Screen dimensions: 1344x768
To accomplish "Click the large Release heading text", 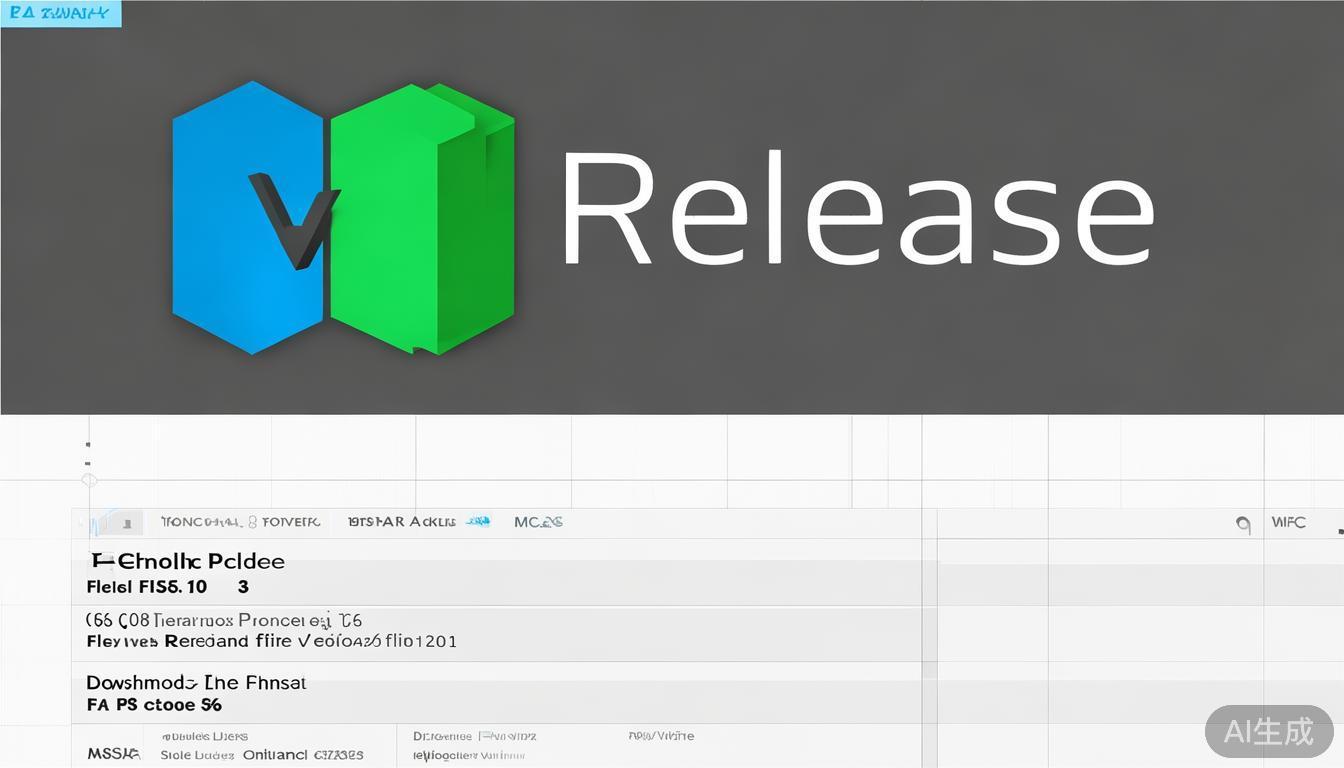I will 856,210.
